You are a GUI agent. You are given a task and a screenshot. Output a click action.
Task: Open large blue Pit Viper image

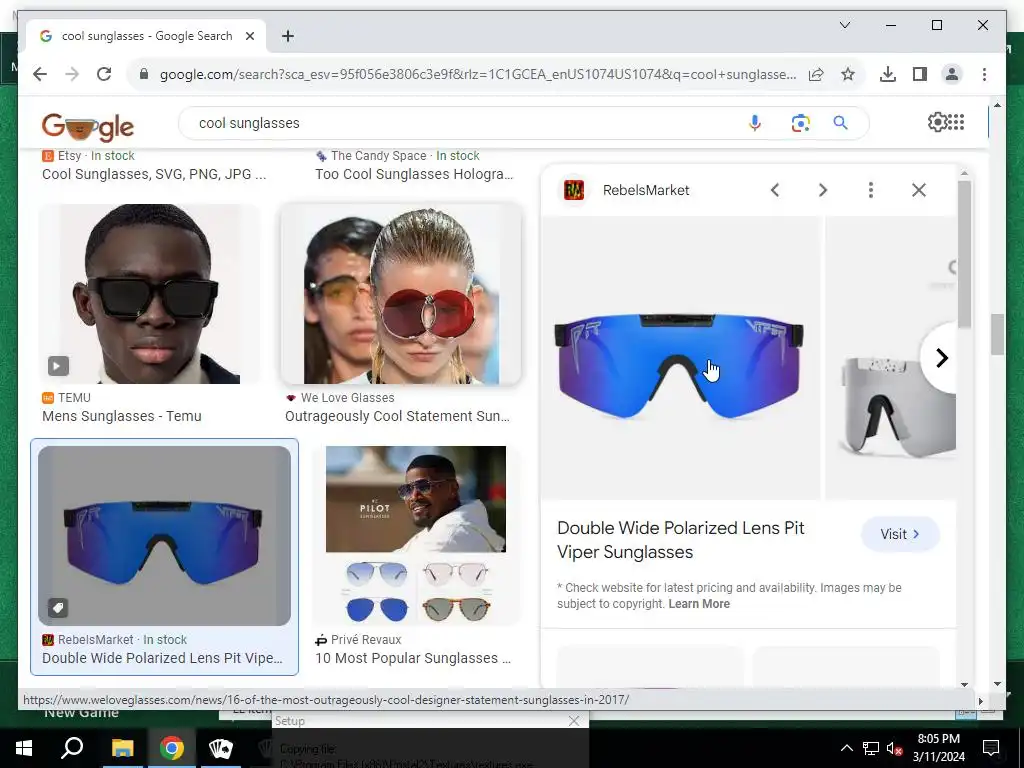pos(679,358)
